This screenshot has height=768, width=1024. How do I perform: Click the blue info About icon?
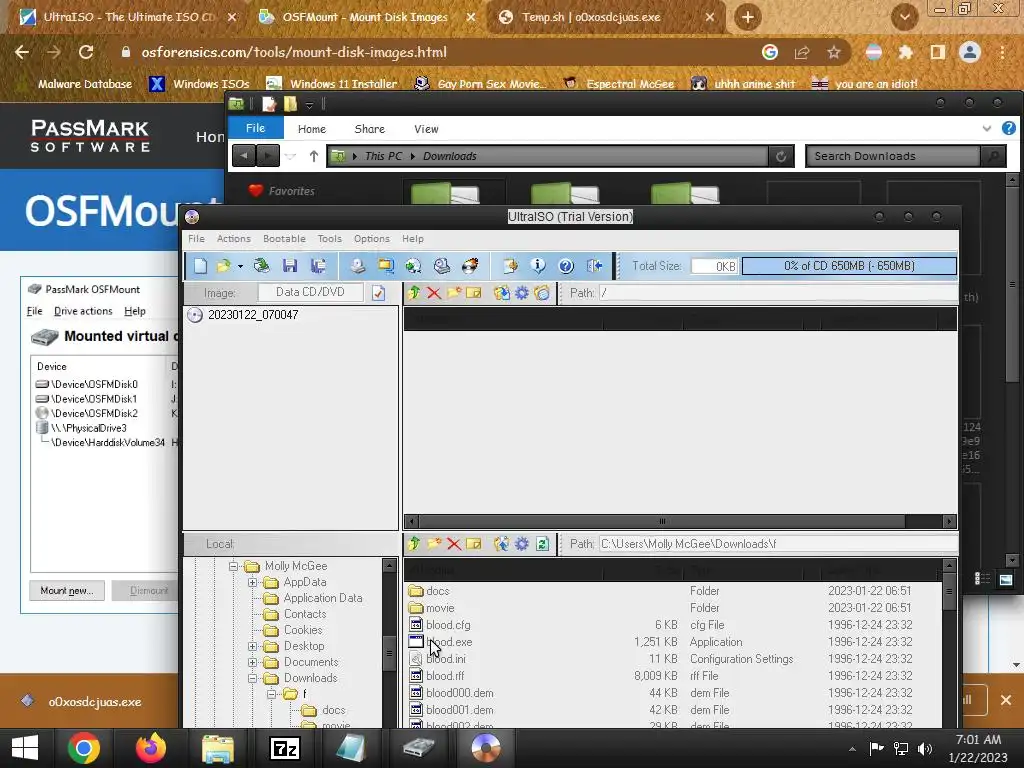pos(538,266)
